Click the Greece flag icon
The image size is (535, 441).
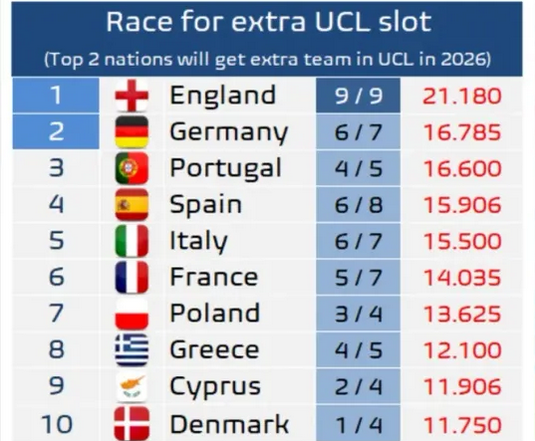click(132, 350)
